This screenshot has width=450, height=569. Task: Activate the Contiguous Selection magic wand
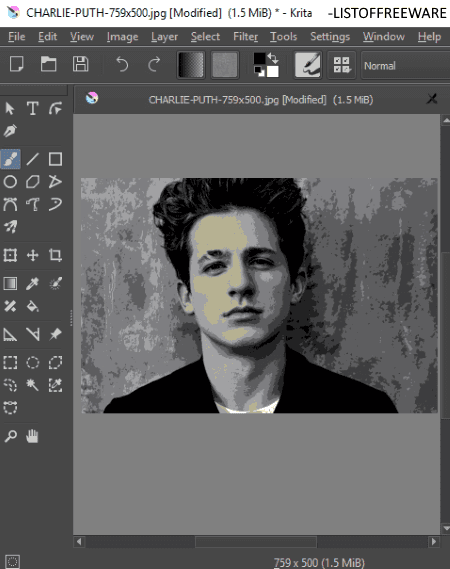pos(33,385)
